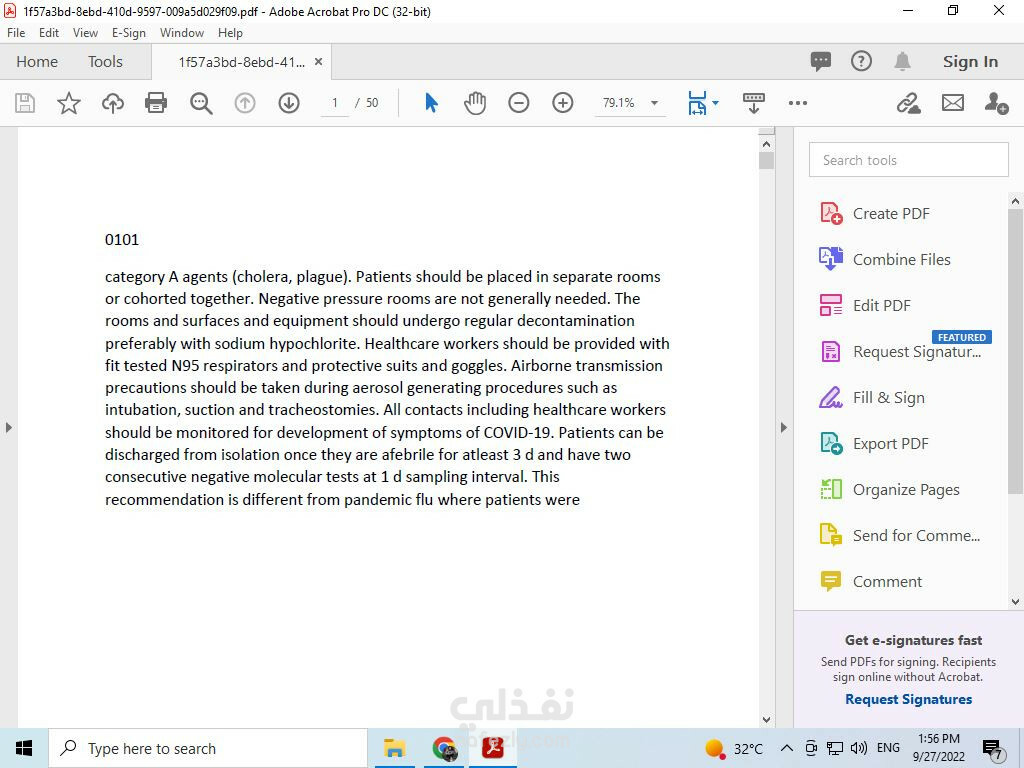Screen dimensions: 1024x768
Task: Go to the next page arrow
Action: tap(289, 103)
